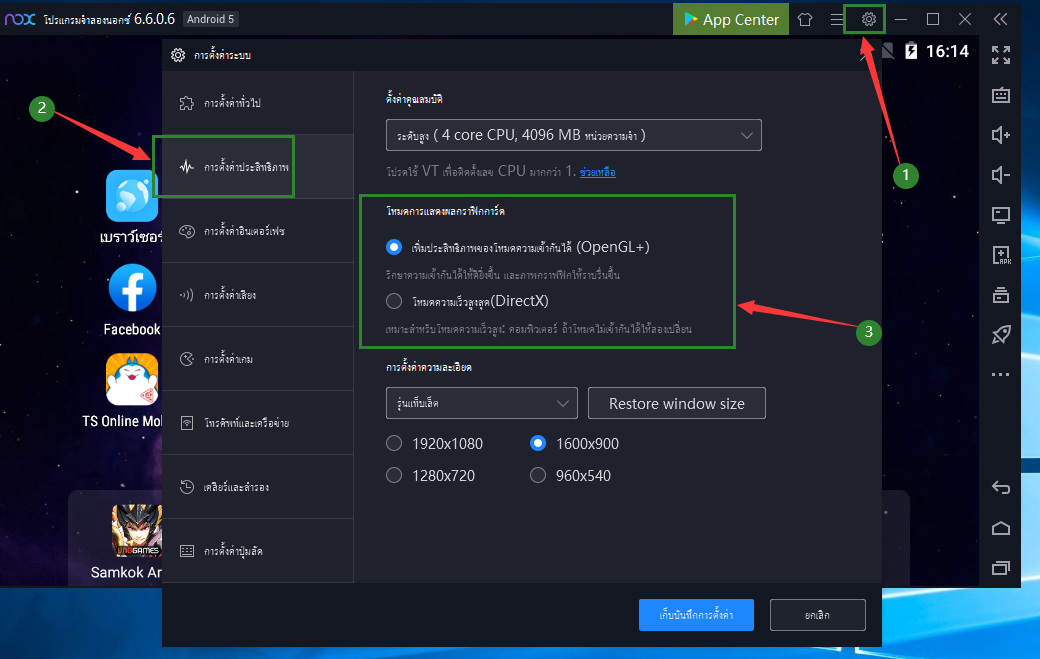Screen dimensions: 1040x659
Task: Select the OpenGL+ compatibility mode radio button
Action: pos(394,247)
